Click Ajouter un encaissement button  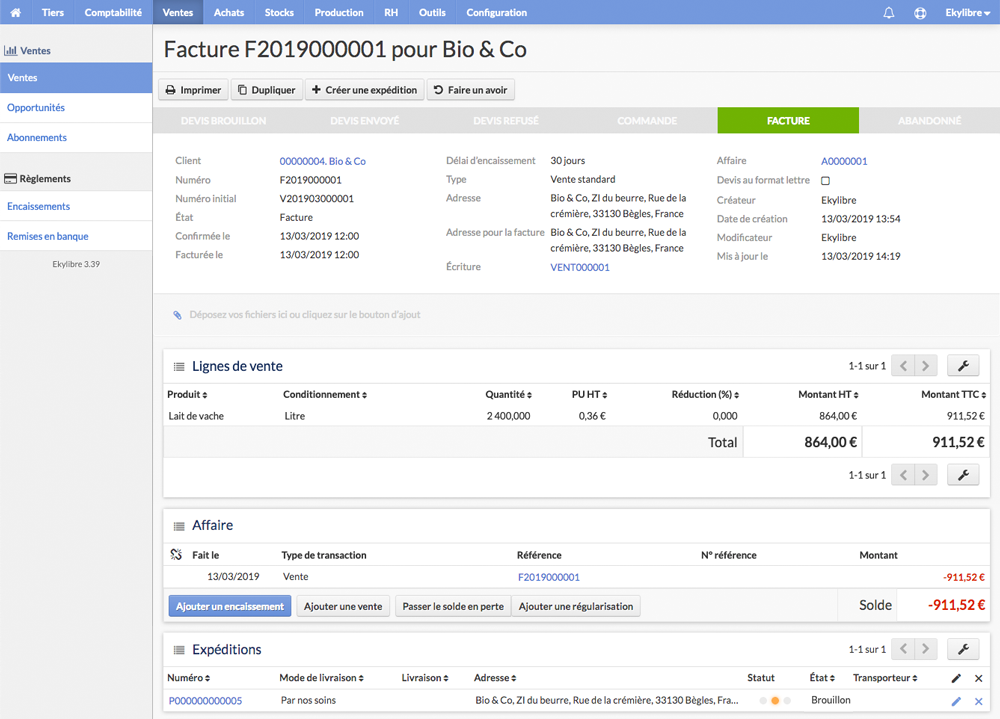(x=230, y=606)
